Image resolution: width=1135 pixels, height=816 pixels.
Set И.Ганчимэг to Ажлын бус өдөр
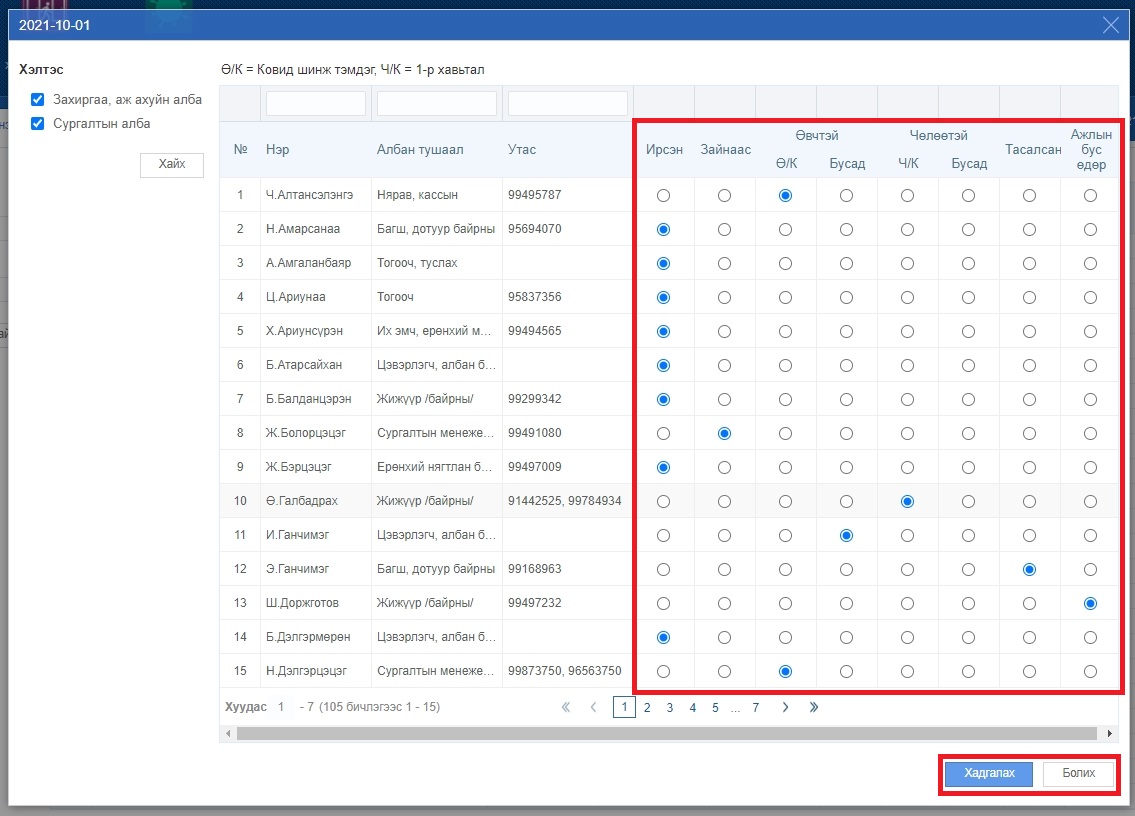coord(1090,536)
